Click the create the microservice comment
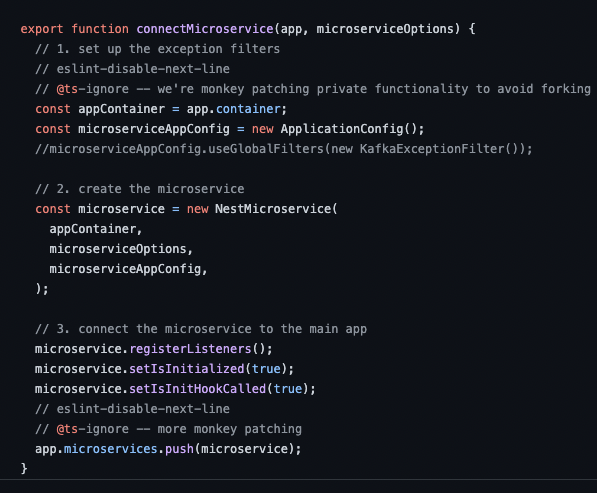Image resolution: width=597 pixels, height=493 pixels. point(140,189)
